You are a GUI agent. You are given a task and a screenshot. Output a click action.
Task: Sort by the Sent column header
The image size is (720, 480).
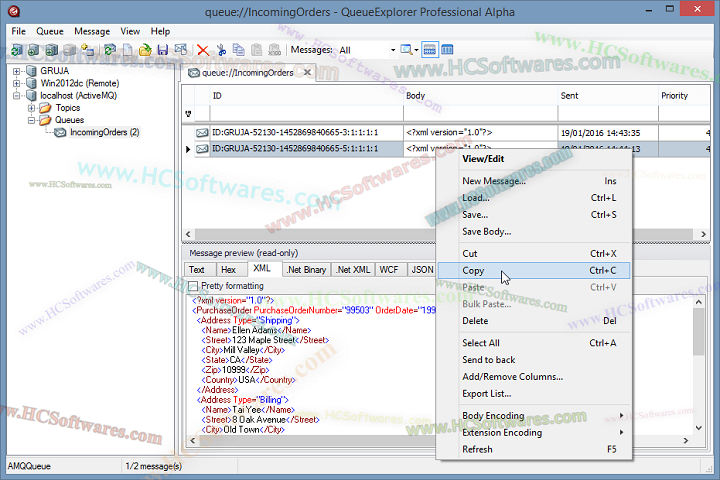click(x=608, y=96)
